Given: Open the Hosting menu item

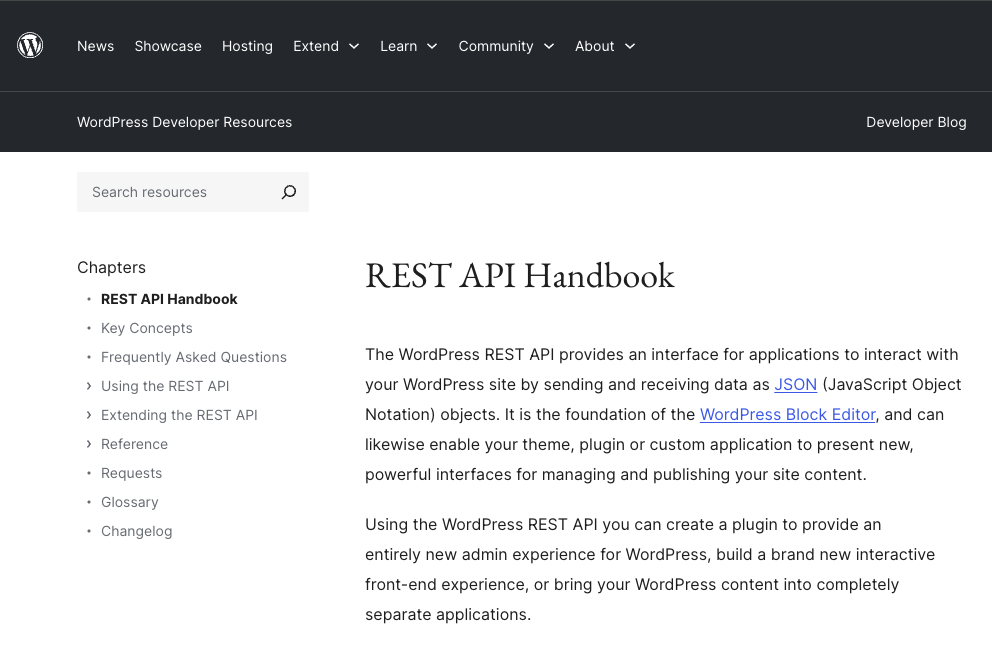Looking at the screenshot, I should tap(247, 46).
